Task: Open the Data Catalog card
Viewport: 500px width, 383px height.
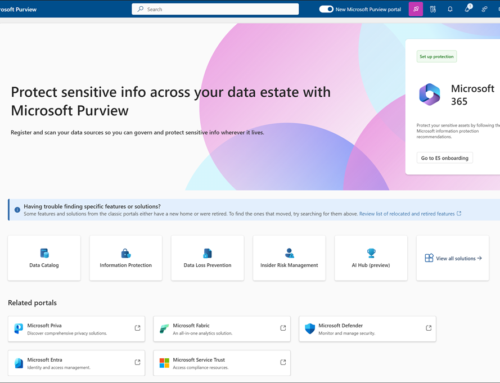Action: point(44,258)
